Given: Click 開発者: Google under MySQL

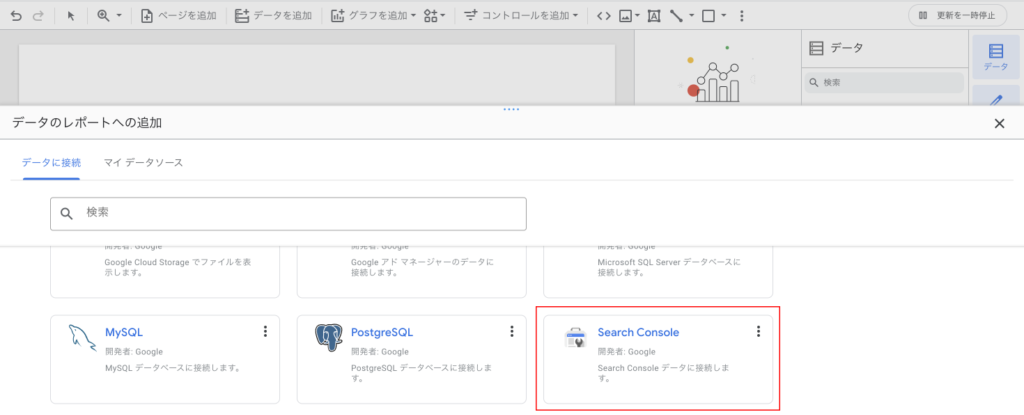Looking at the screenshot, I should [x=134, y=352].
